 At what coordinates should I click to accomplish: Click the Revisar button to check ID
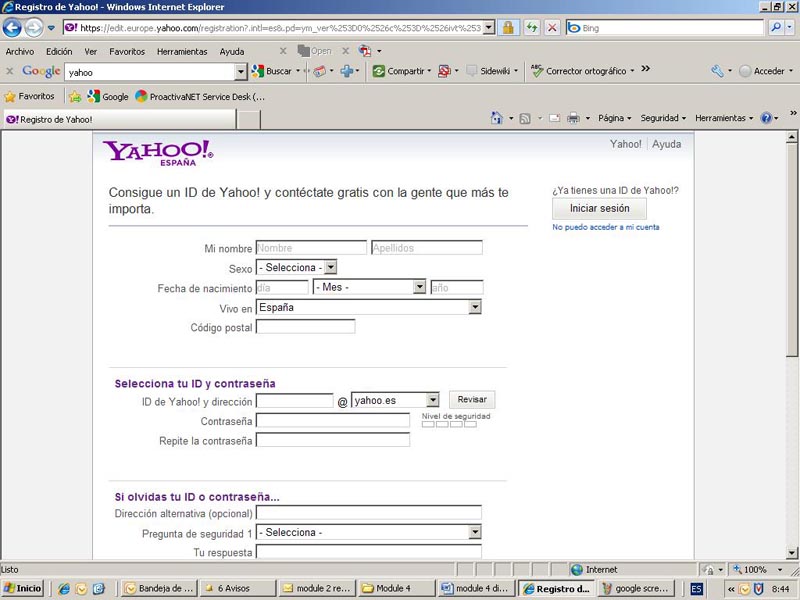click(472, 399)
